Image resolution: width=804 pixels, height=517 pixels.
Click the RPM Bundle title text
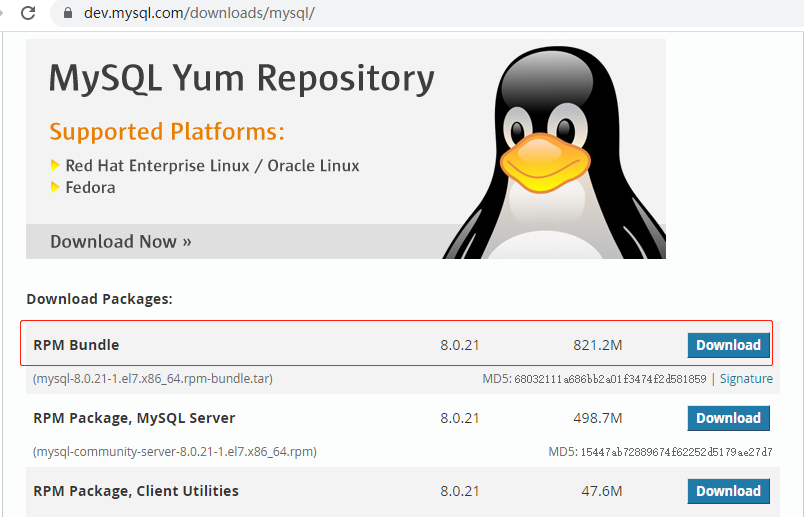[x=76, y=345]
